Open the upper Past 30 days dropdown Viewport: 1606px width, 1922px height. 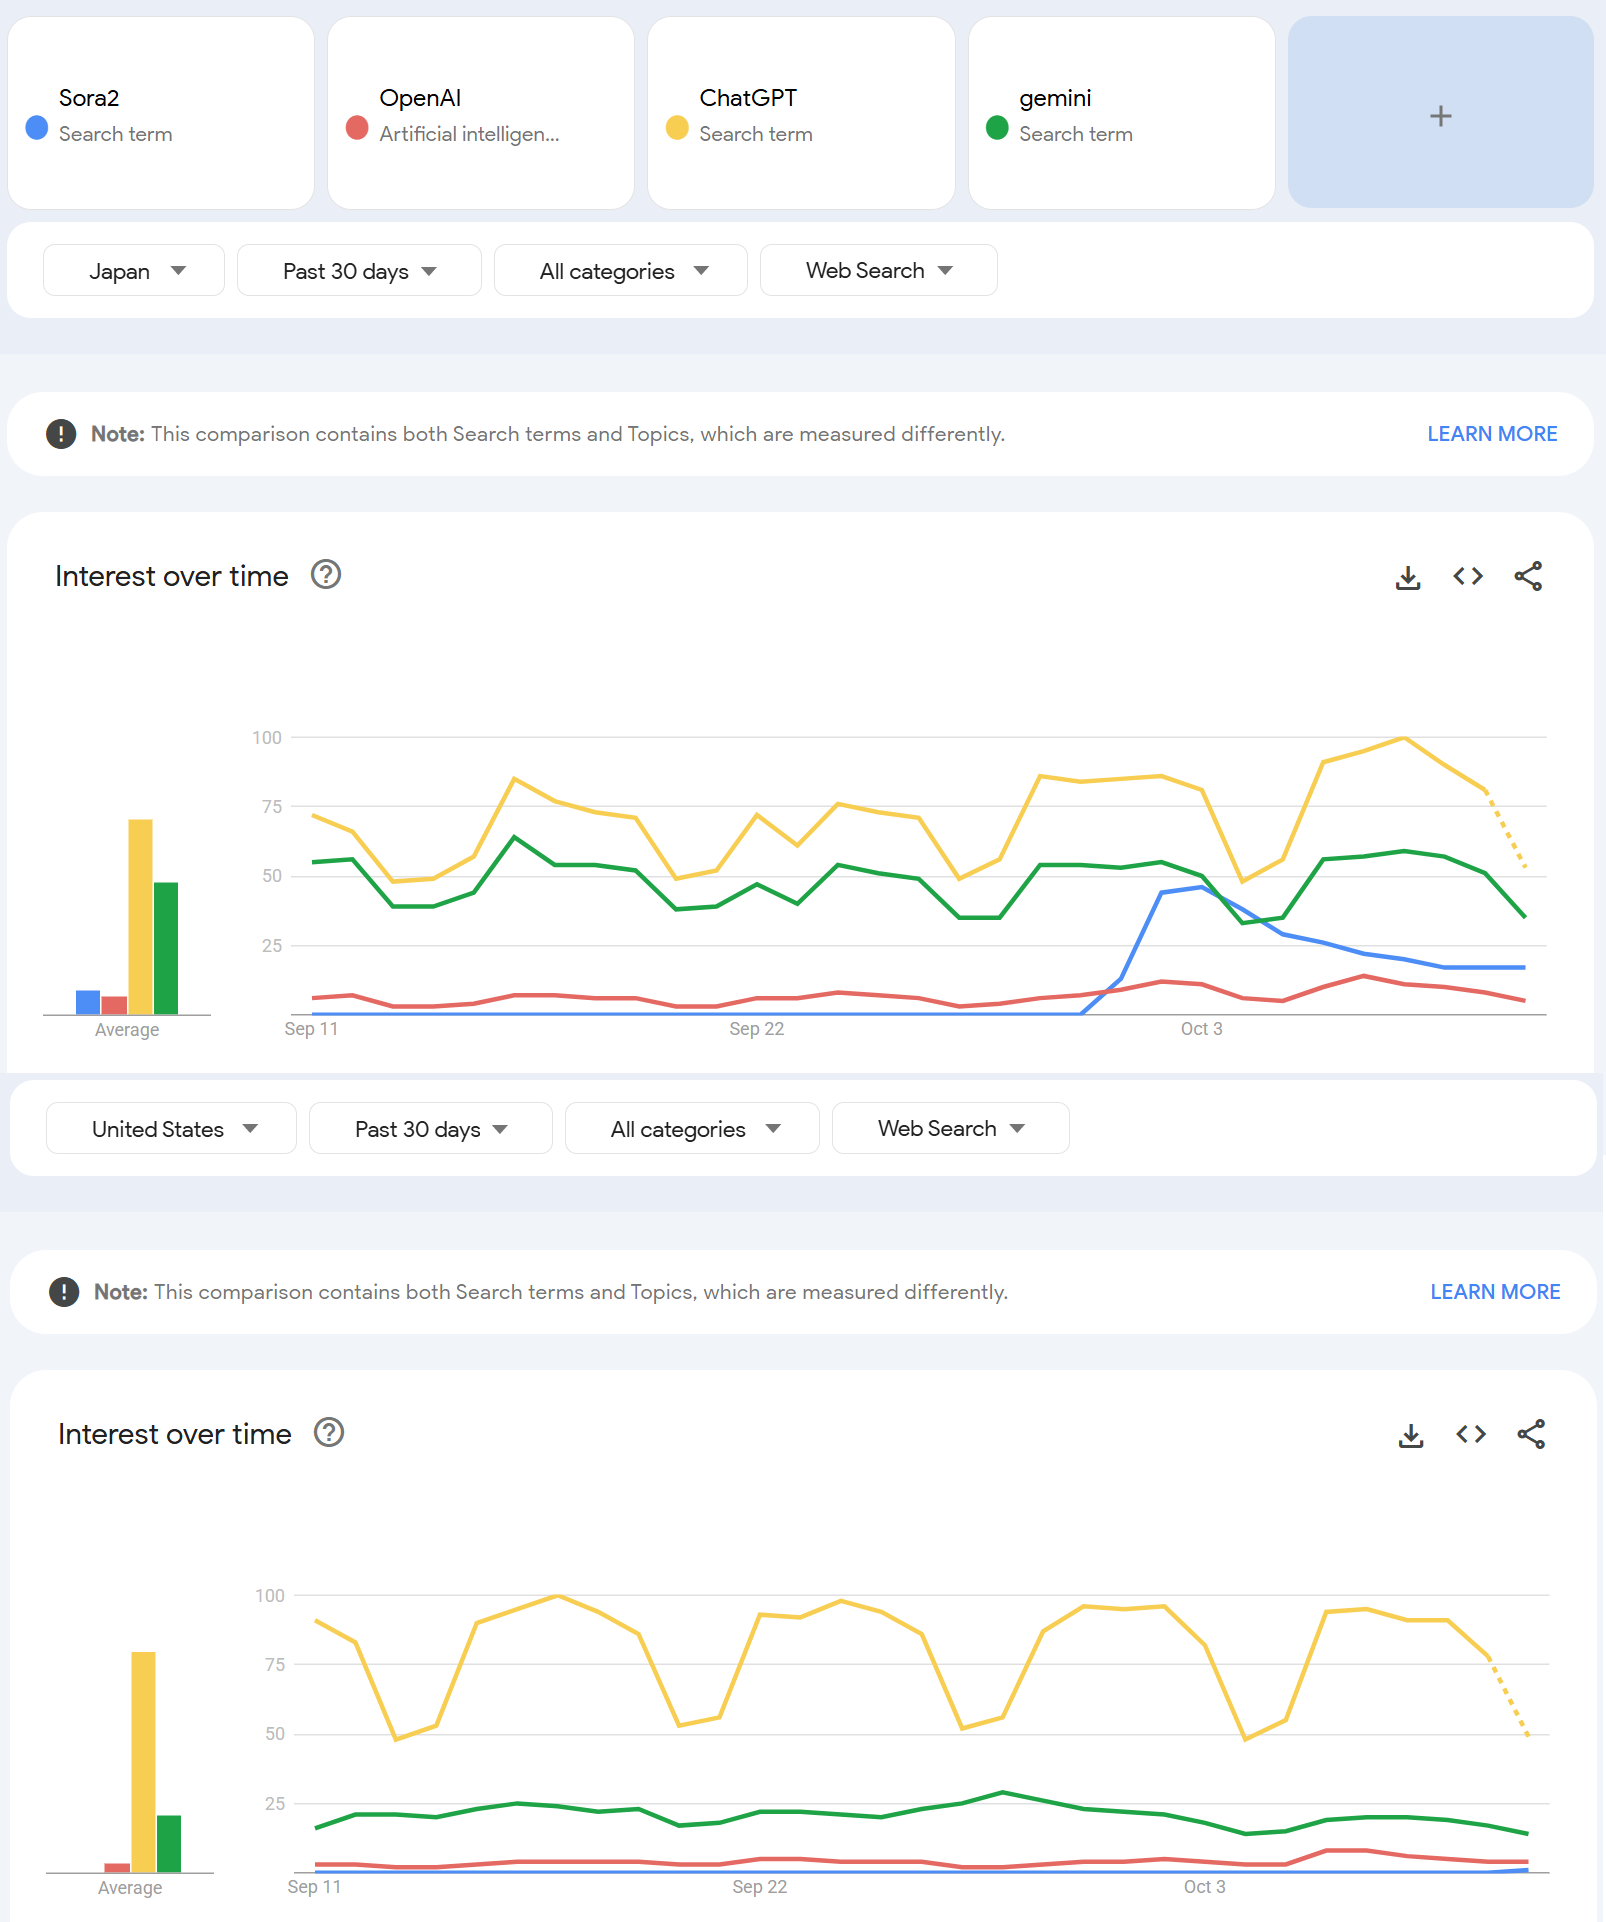[359, 271]
